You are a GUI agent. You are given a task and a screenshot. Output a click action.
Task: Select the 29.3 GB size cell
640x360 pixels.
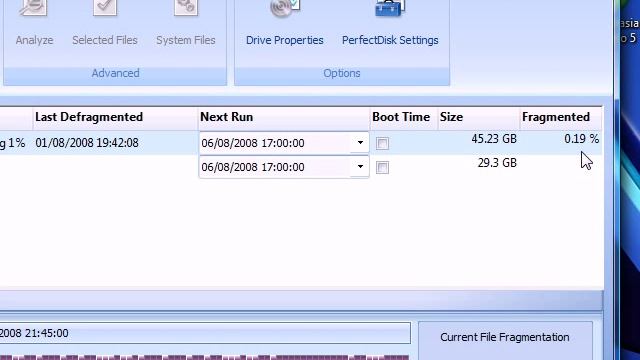pos(497,163)
